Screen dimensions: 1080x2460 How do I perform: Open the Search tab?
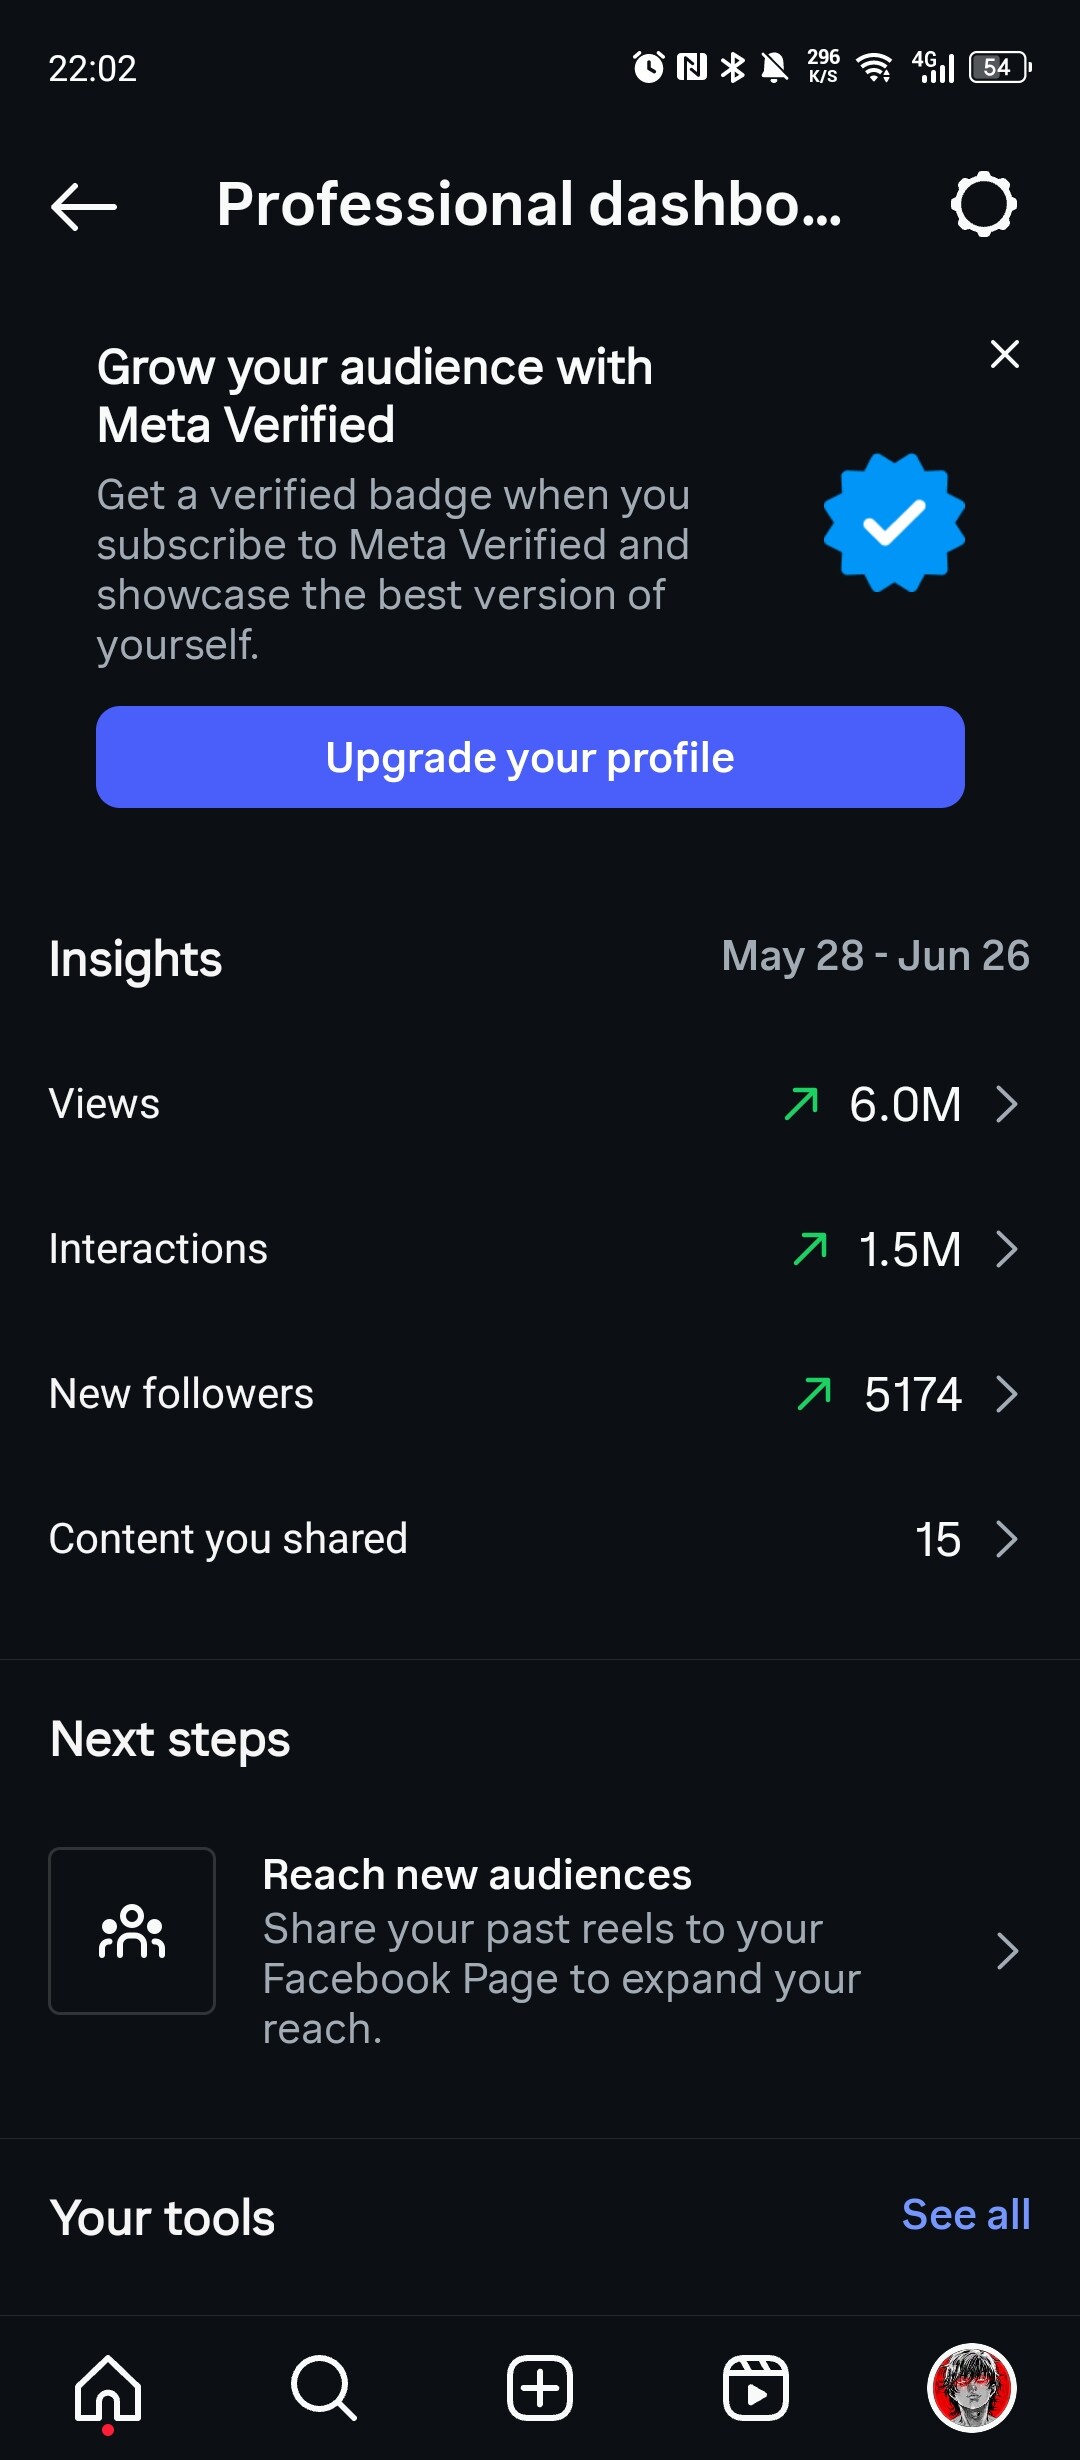324,2388
